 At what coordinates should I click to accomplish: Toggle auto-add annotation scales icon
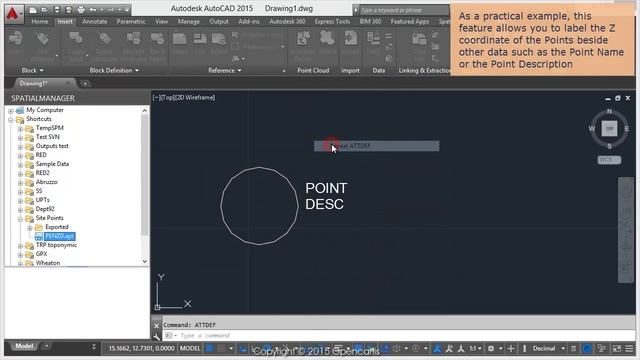449,349
